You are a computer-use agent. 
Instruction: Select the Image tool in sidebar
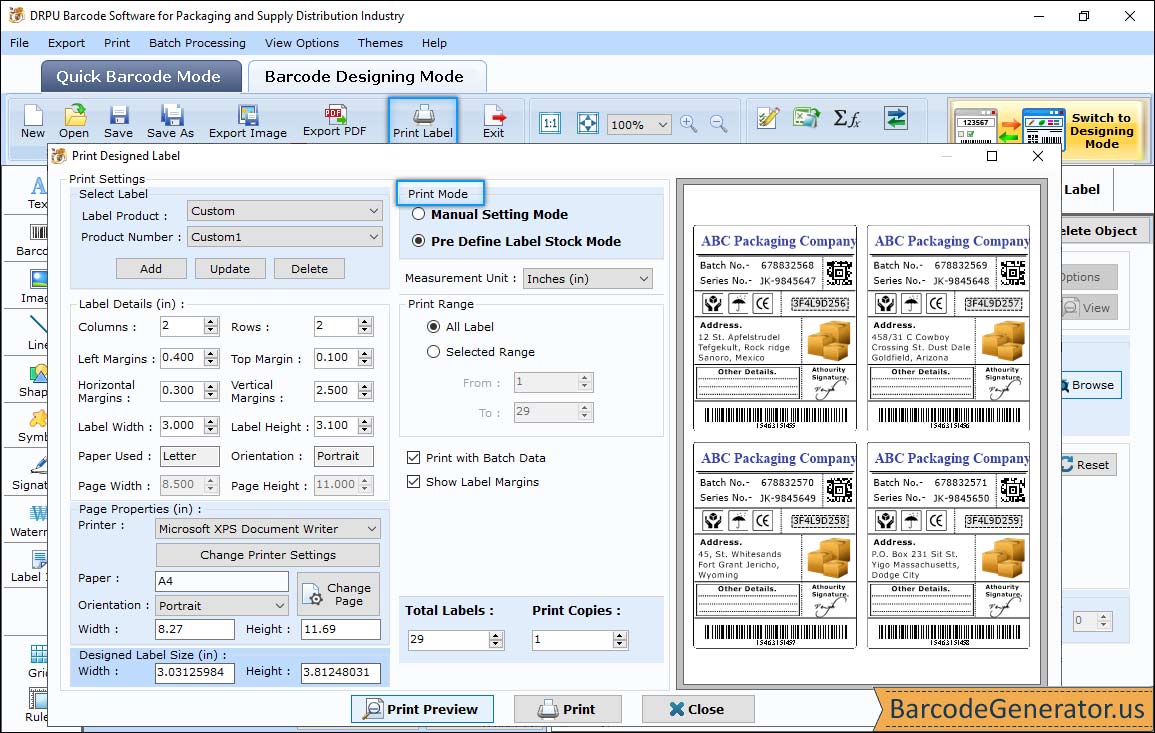(34, 287)
